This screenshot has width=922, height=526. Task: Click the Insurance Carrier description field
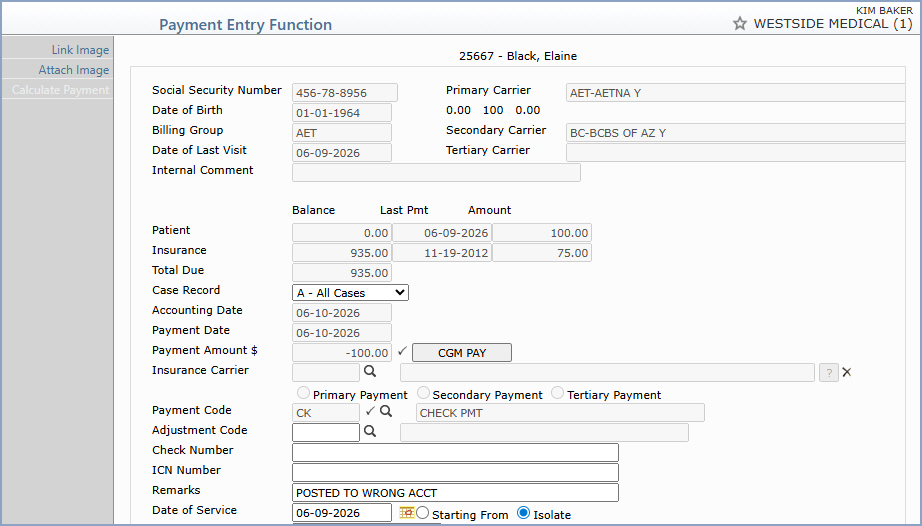607,373
